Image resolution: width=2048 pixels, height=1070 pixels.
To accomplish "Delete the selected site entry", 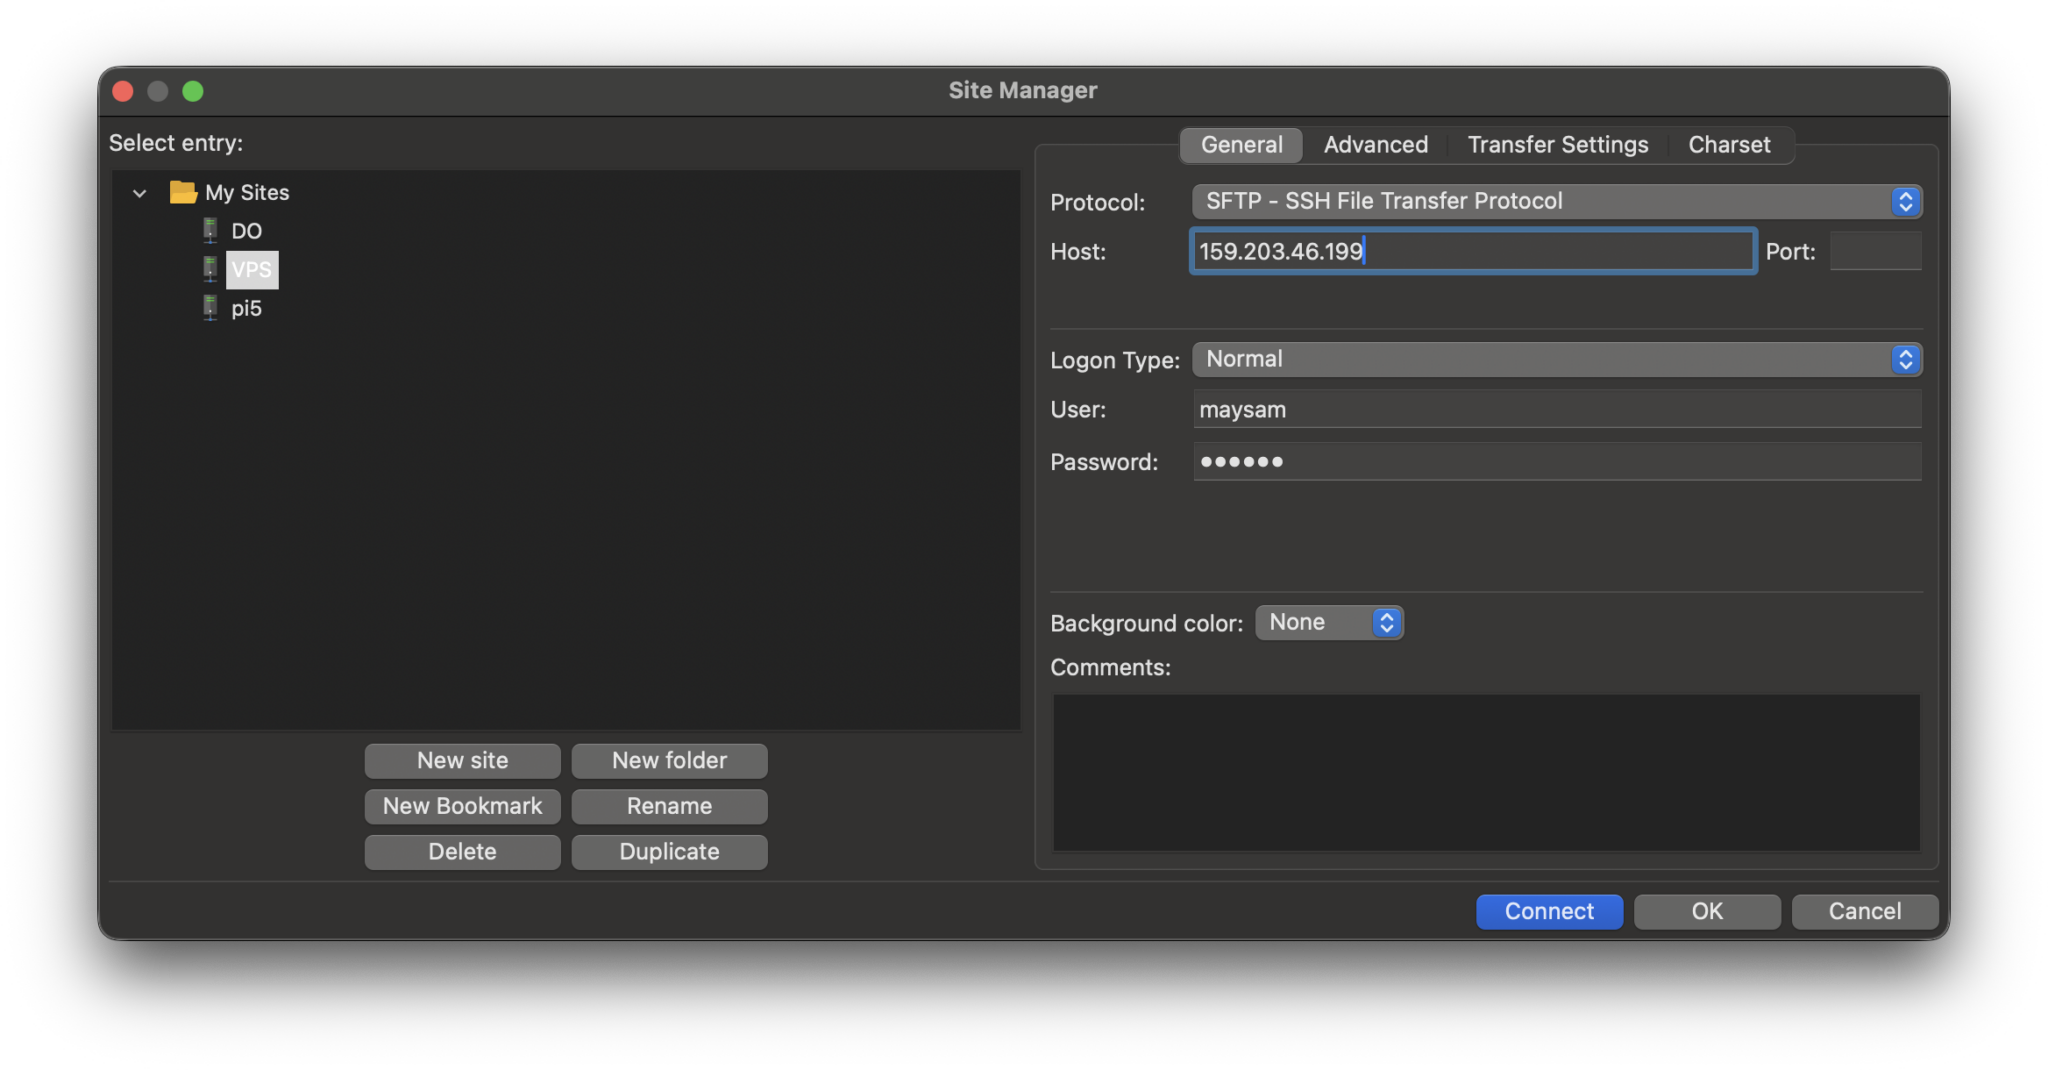I will (462, 852).
